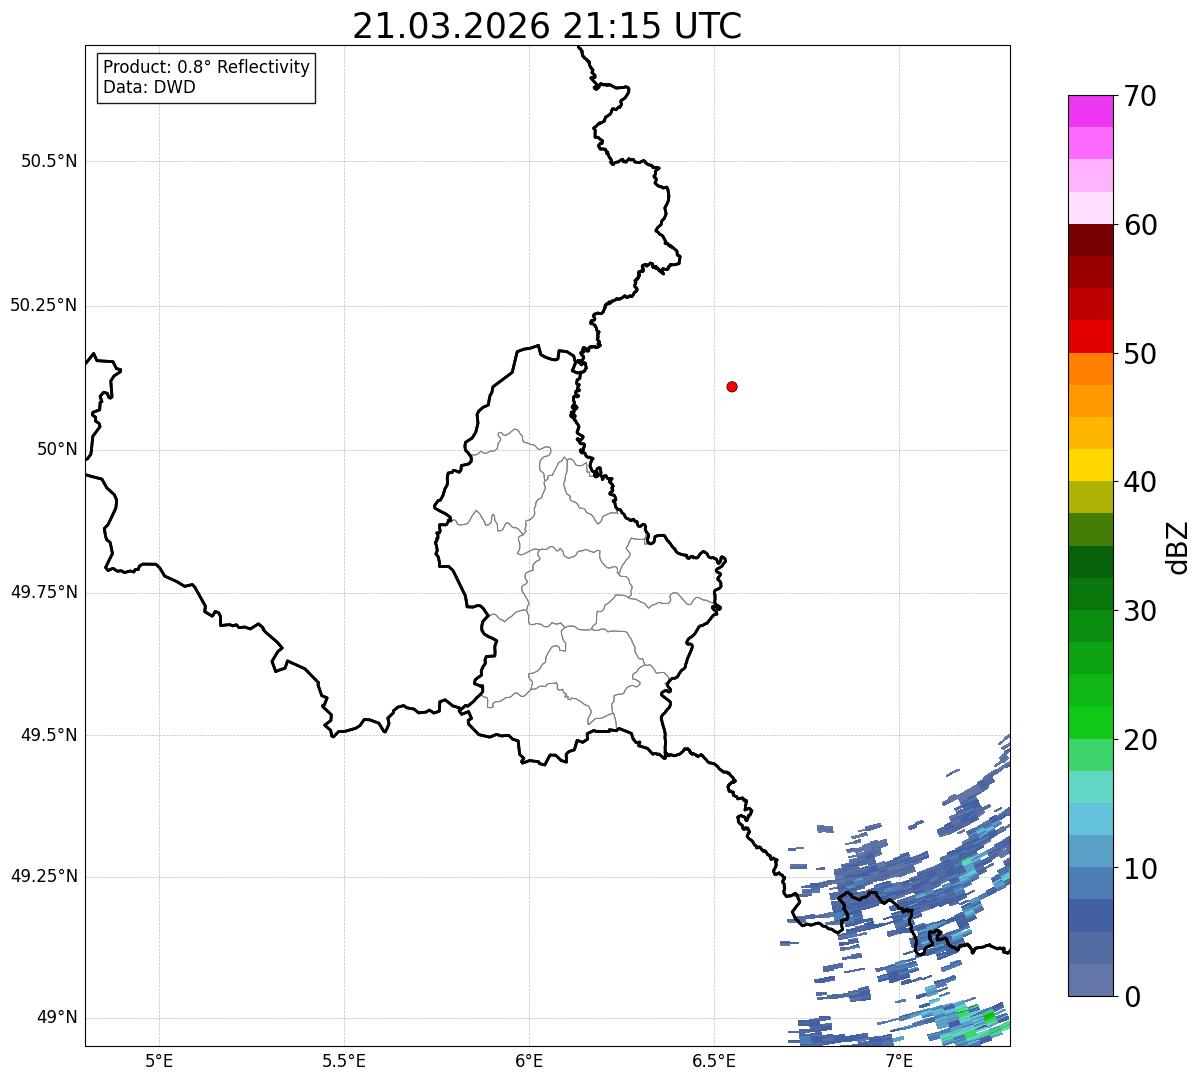Screen dimensions: 1202x1081
Task: Click the colorbar tick label 10
Action: (x=1140, y=868)
